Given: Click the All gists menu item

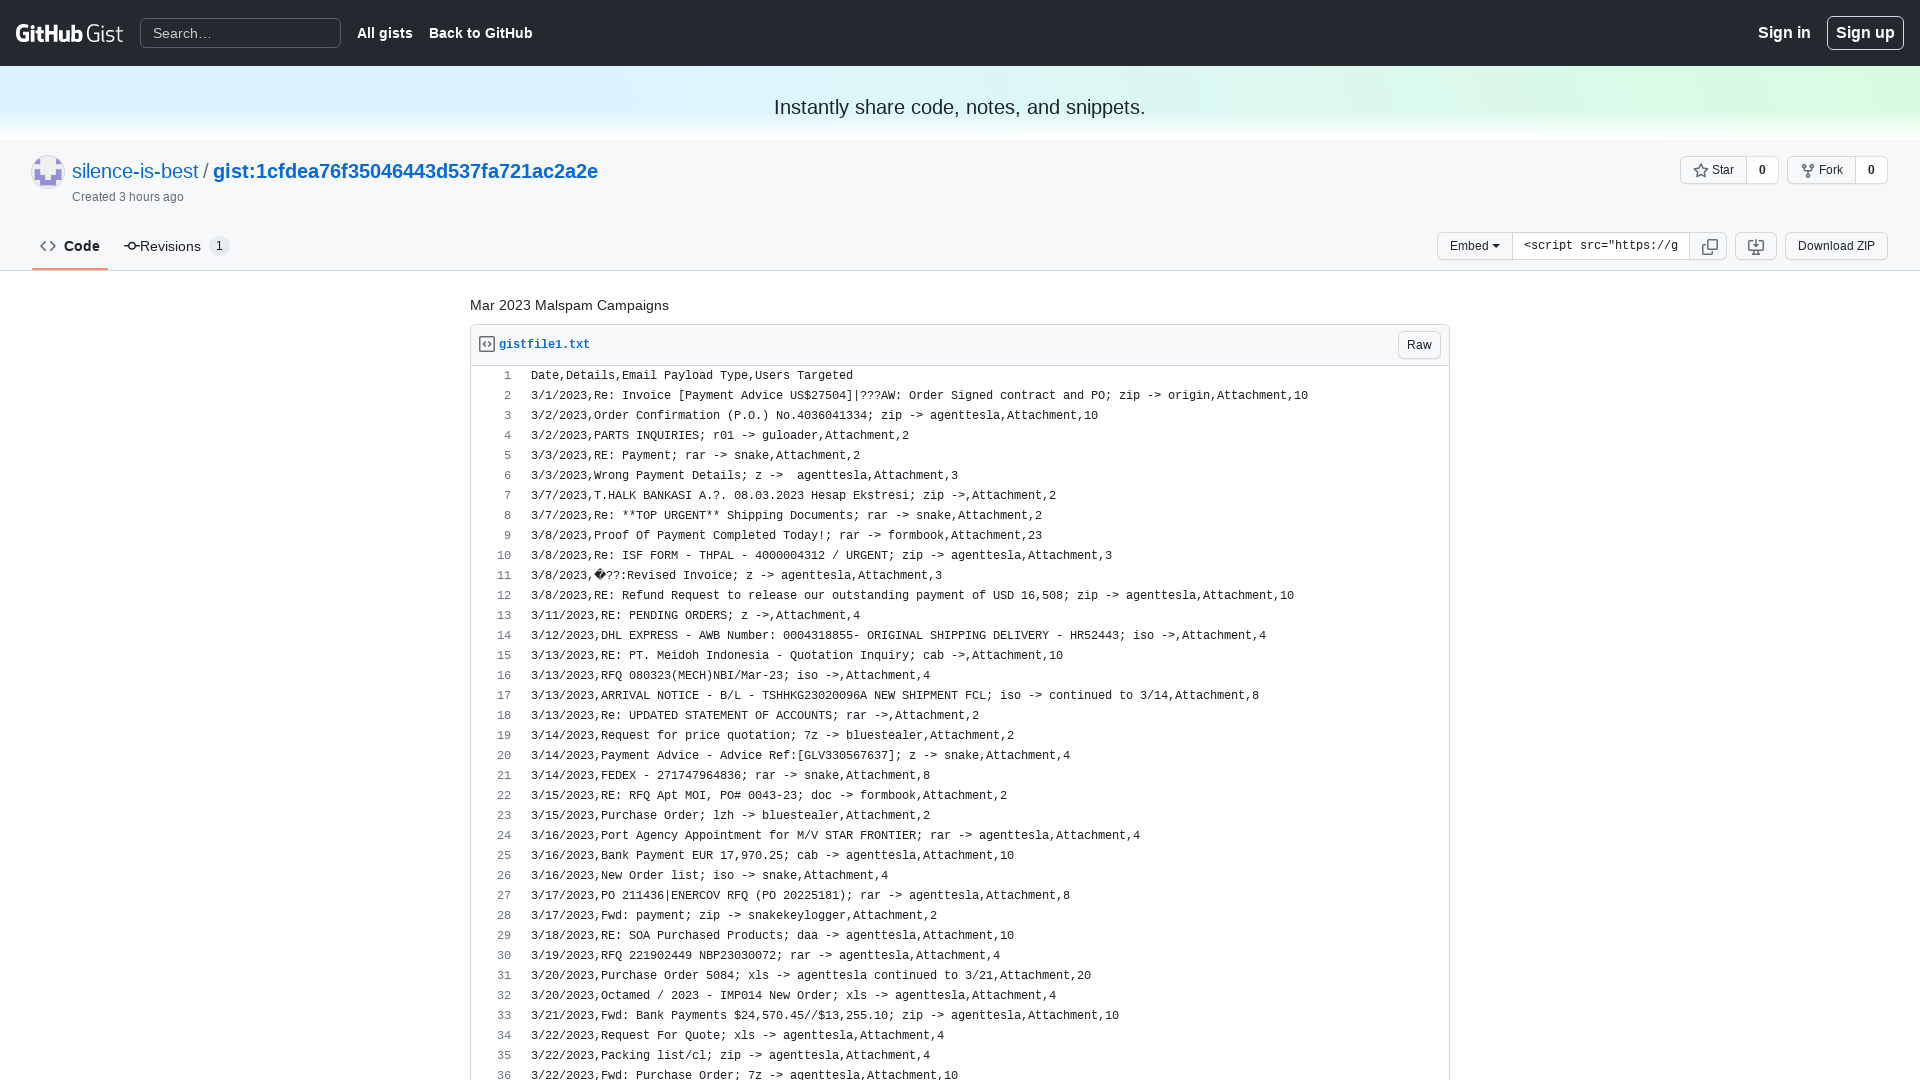Looking at the screenshot, I should pyautogui.click(x=384, y=32).
